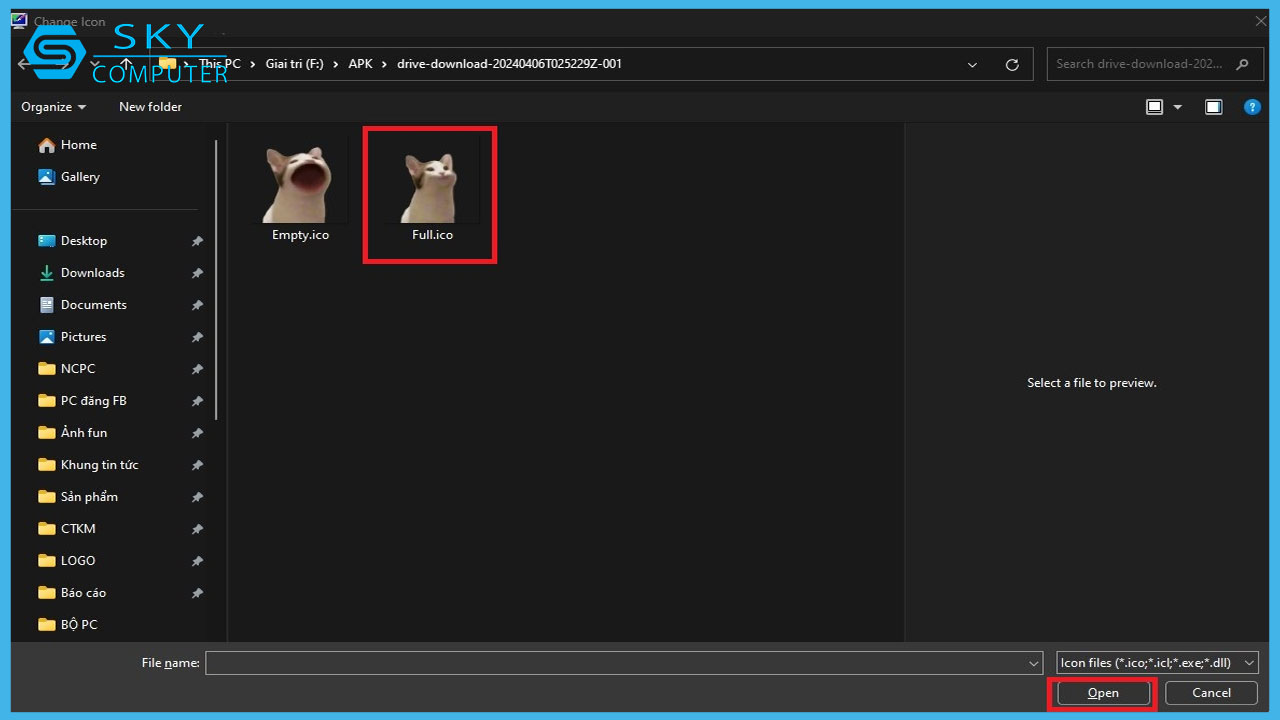Screen dimensions: 1280x720
Task: Click the File name input field
Action: 615,663
